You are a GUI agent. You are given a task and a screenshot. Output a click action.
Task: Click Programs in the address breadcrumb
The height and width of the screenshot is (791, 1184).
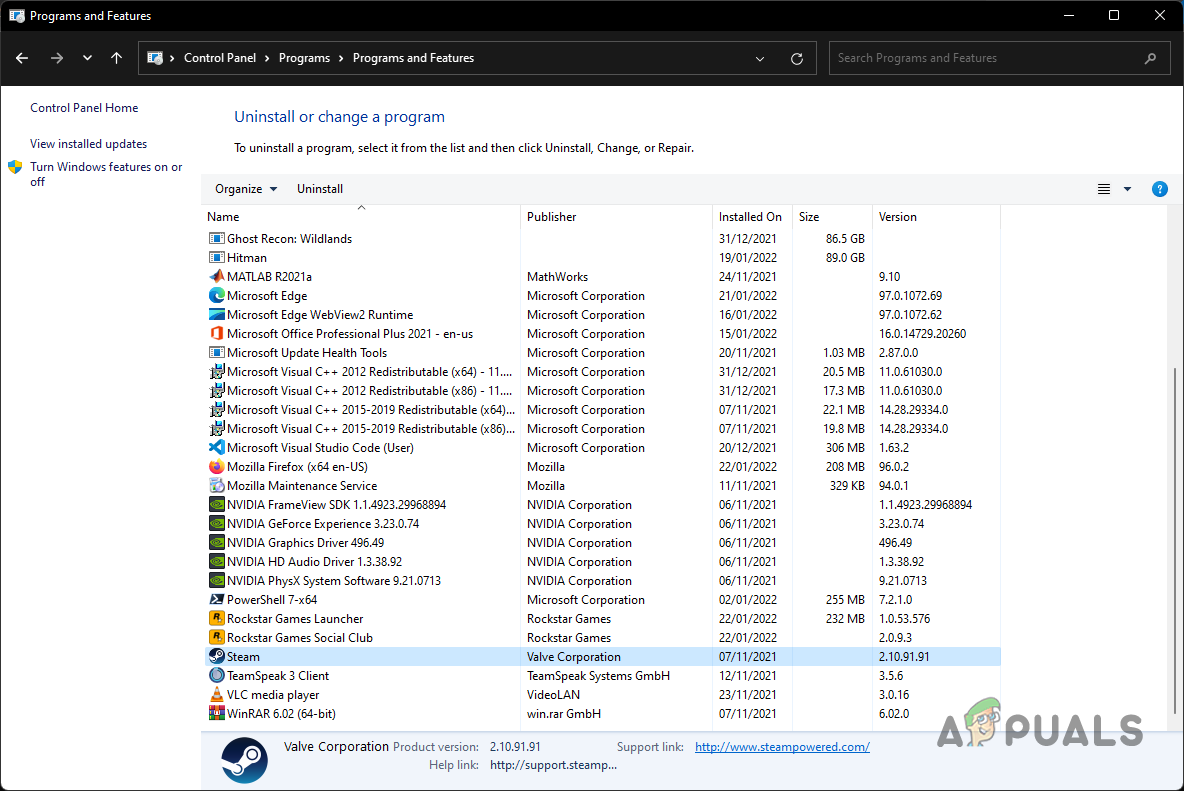click(x=304, y=58)
